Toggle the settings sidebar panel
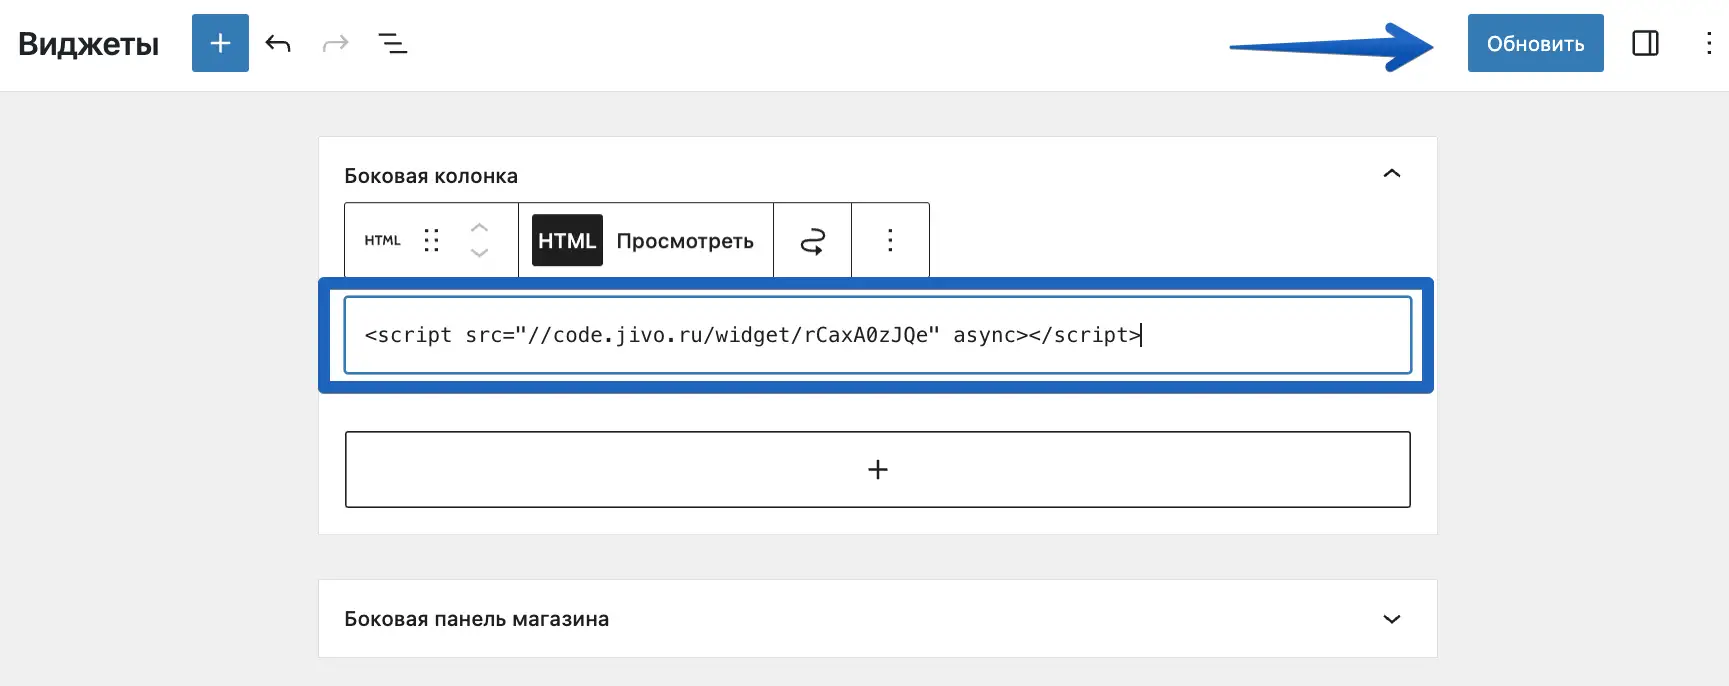This screenshot has height=686, width=1729. (x=1645, y=43)
